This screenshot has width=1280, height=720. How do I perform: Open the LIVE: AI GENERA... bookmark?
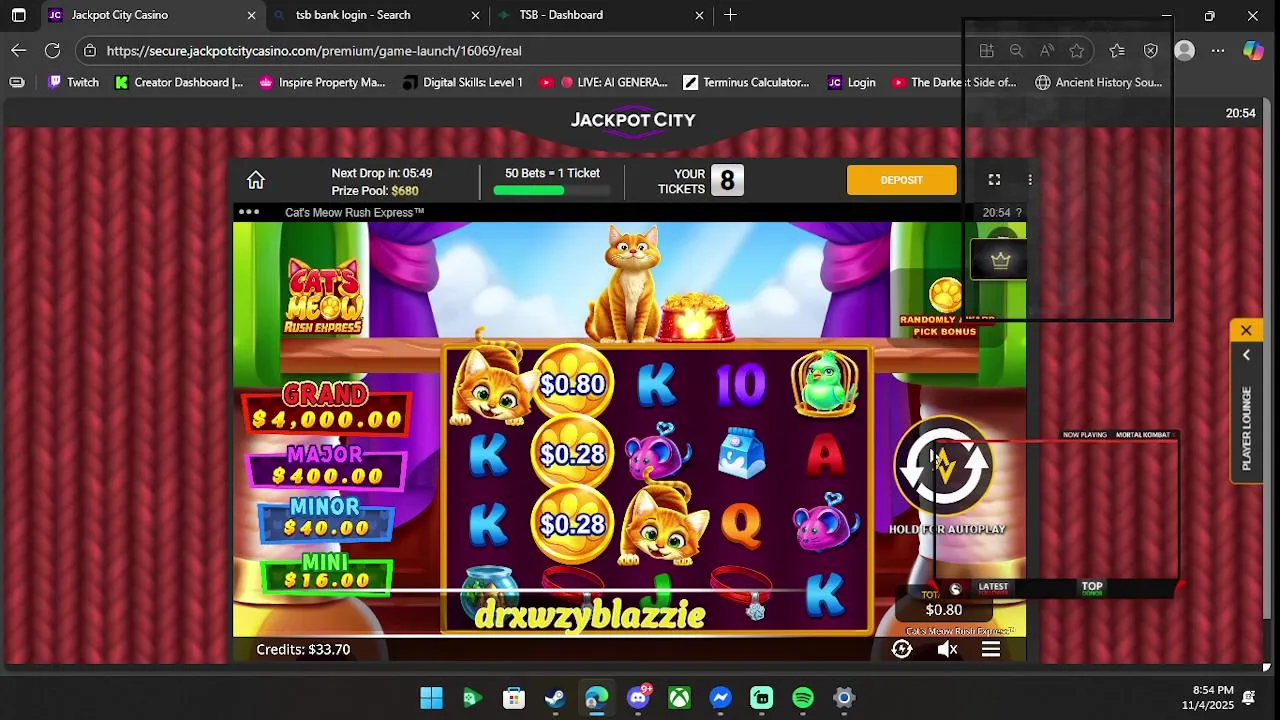pyautogui.click(x=603, y=82)
